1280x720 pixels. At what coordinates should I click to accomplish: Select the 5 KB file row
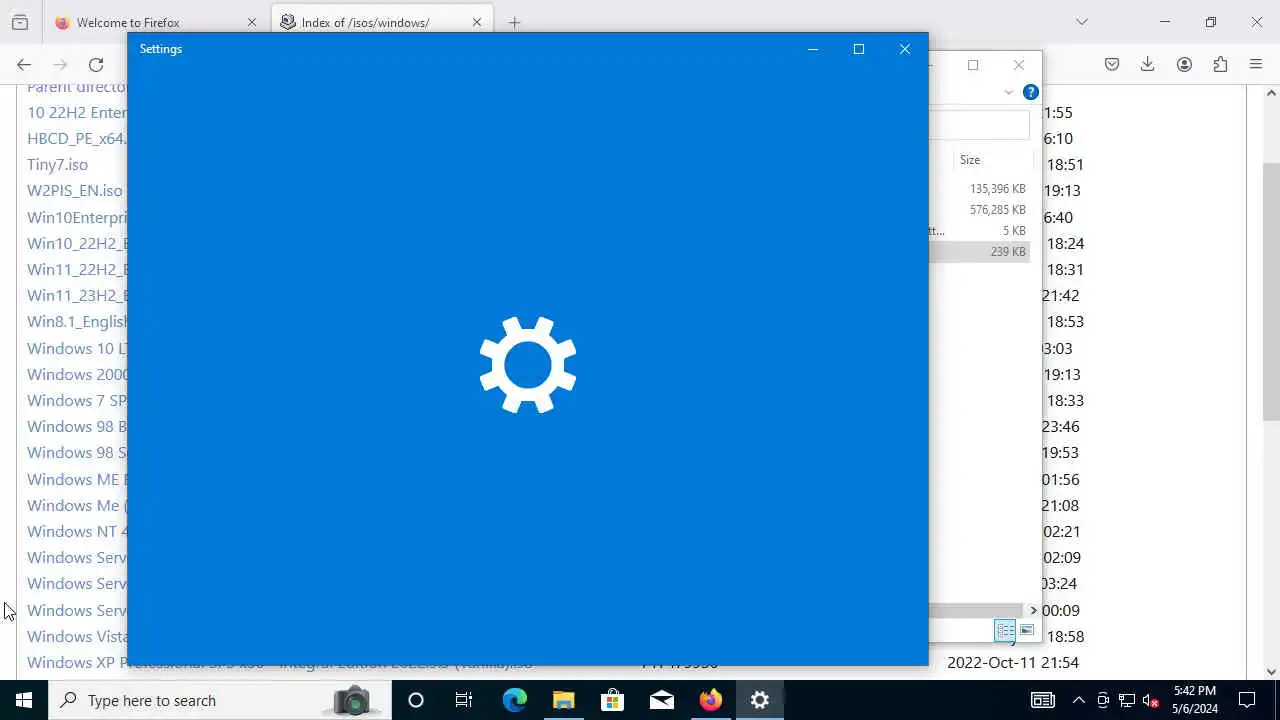click(979, 231)
